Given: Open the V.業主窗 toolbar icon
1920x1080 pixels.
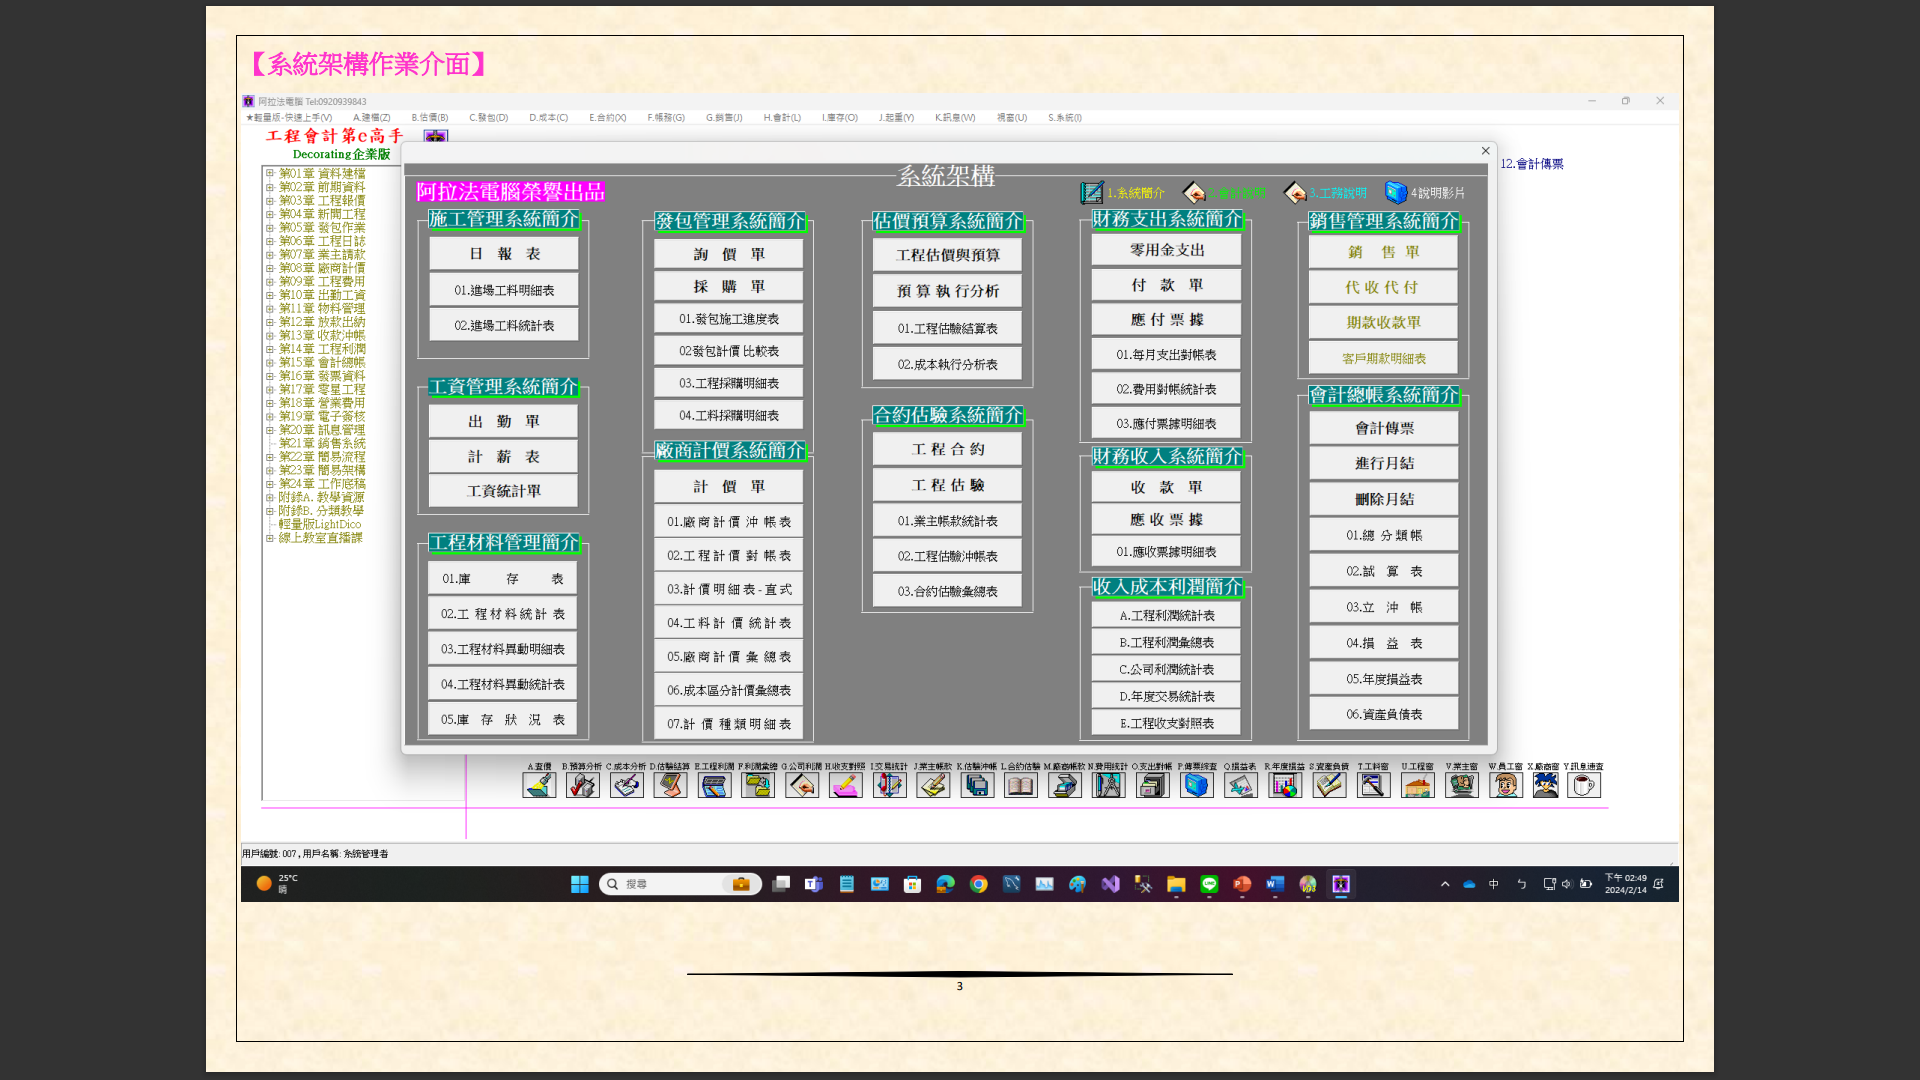Looking at the screenshot, I should click(x=1461, y=785).
